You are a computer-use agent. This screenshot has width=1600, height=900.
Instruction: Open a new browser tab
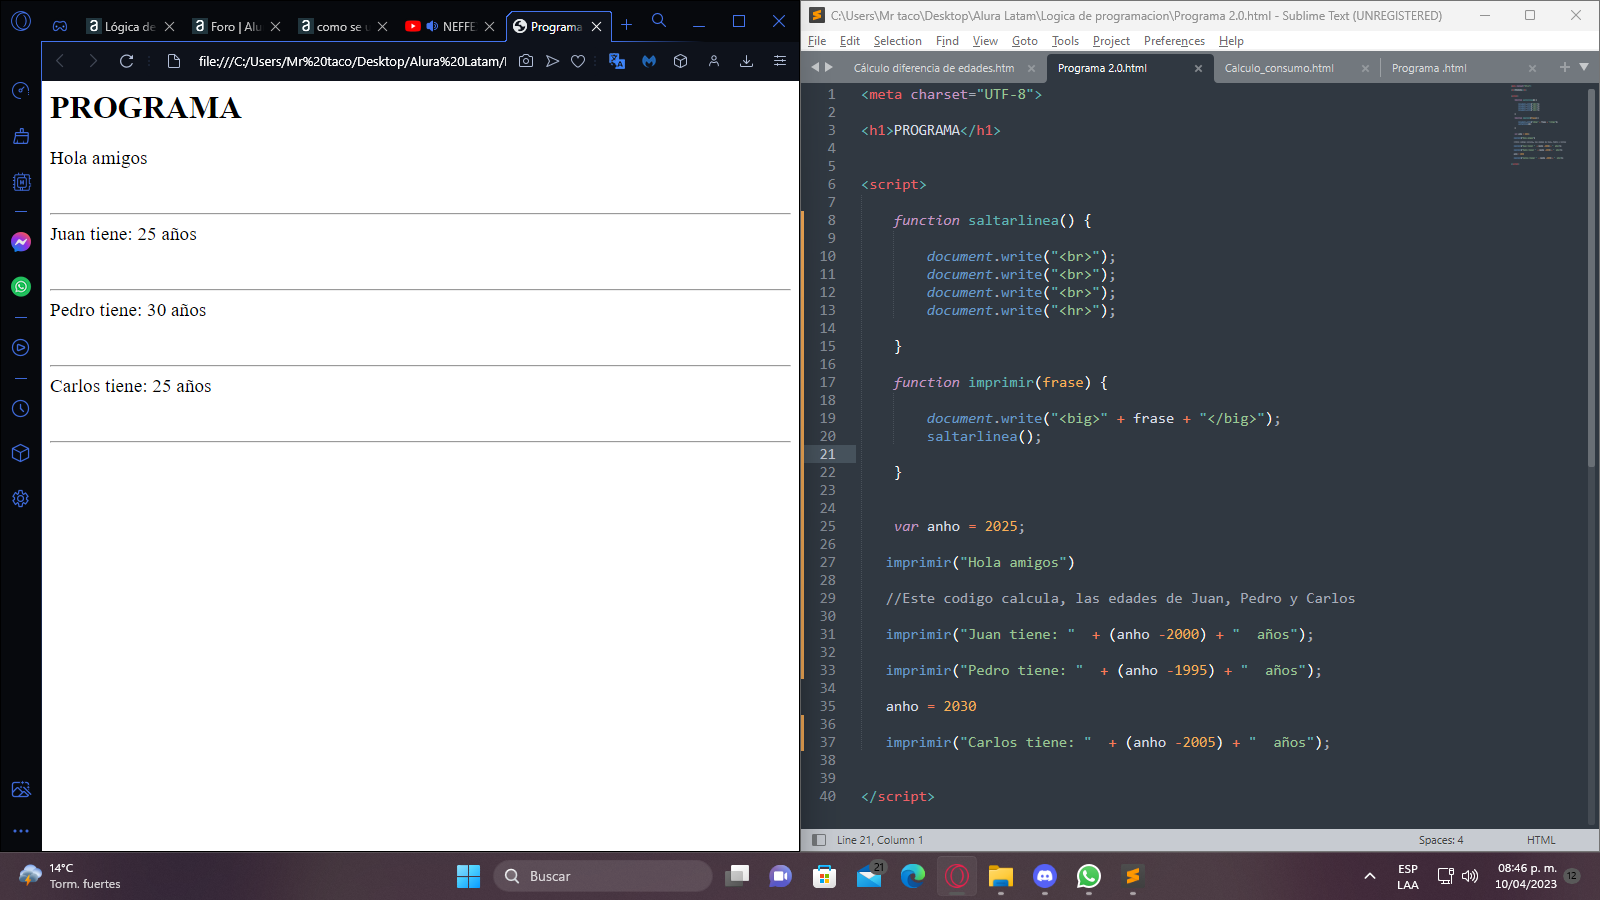click(627, 25)
